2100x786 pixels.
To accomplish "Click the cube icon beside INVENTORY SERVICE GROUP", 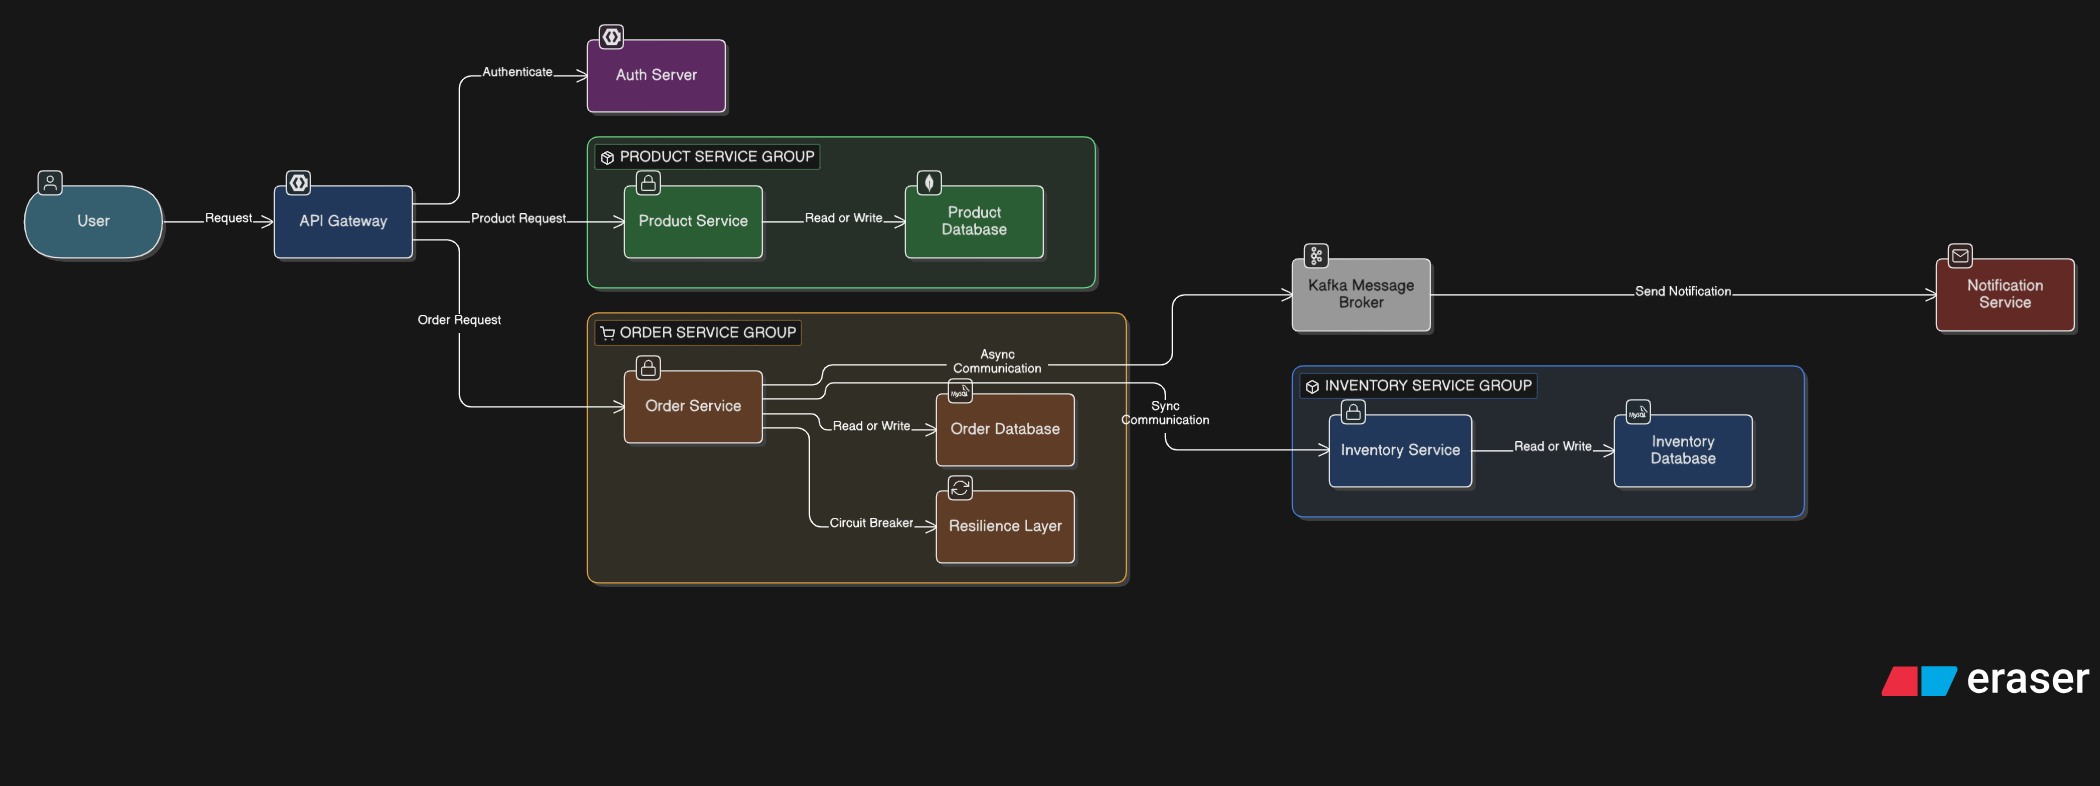I will tap(1312, 387).
